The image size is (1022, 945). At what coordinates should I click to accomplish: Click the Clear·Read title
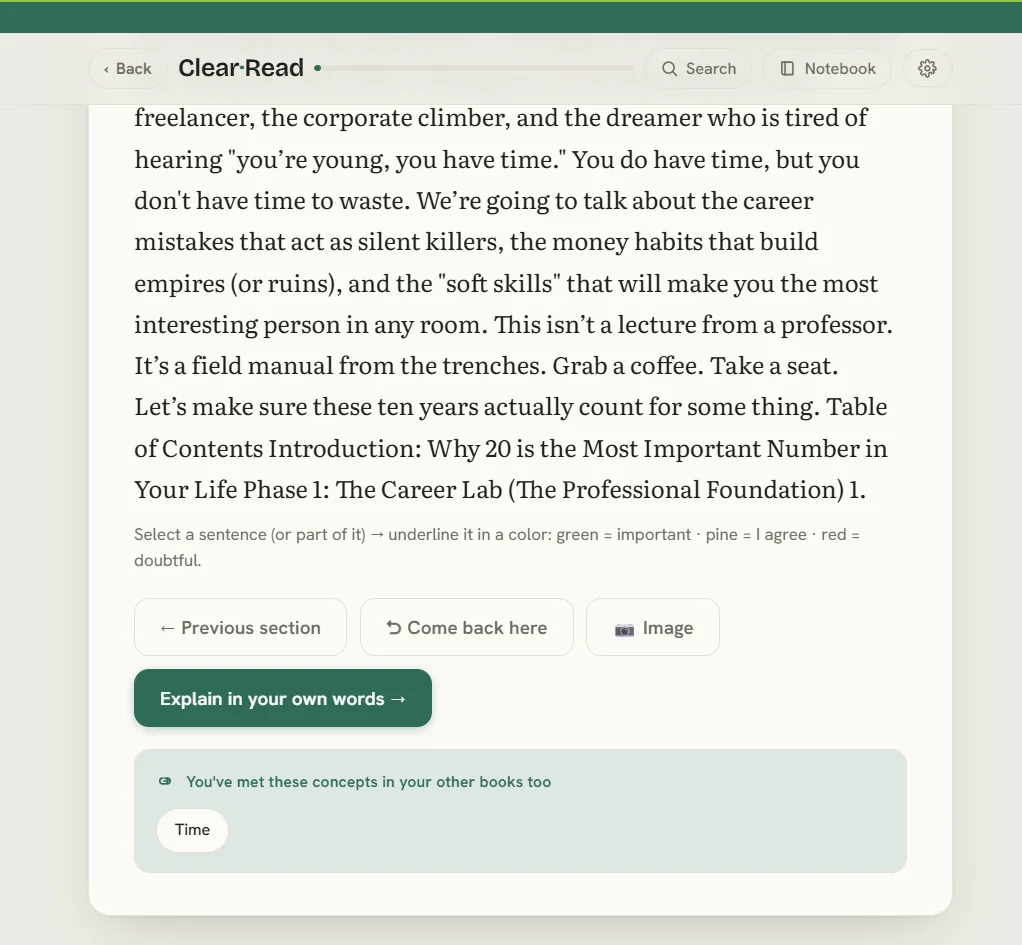tap(241, 68)
